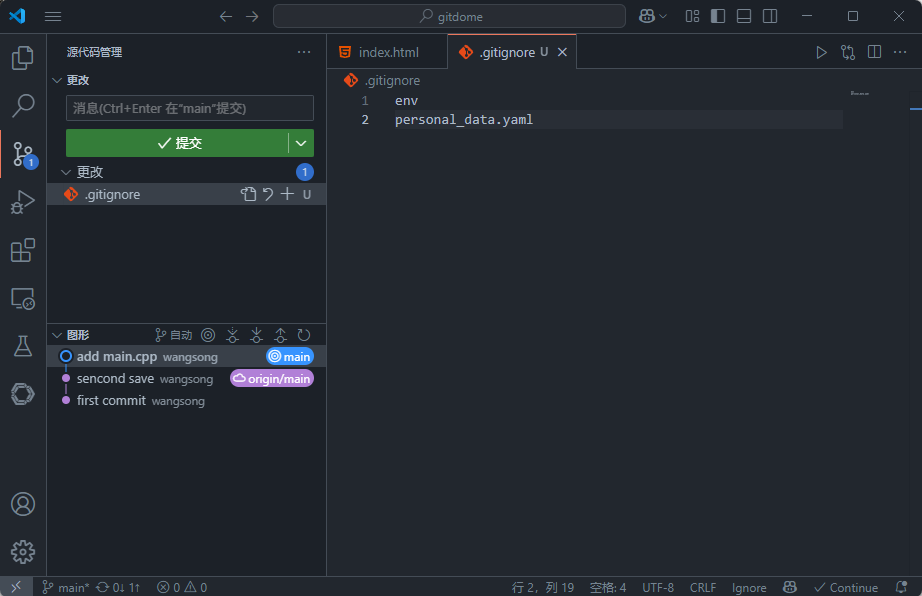Open Run and Debug view
Image resolution: width=922 pixels, height=596 pixels.
[22, 202]
